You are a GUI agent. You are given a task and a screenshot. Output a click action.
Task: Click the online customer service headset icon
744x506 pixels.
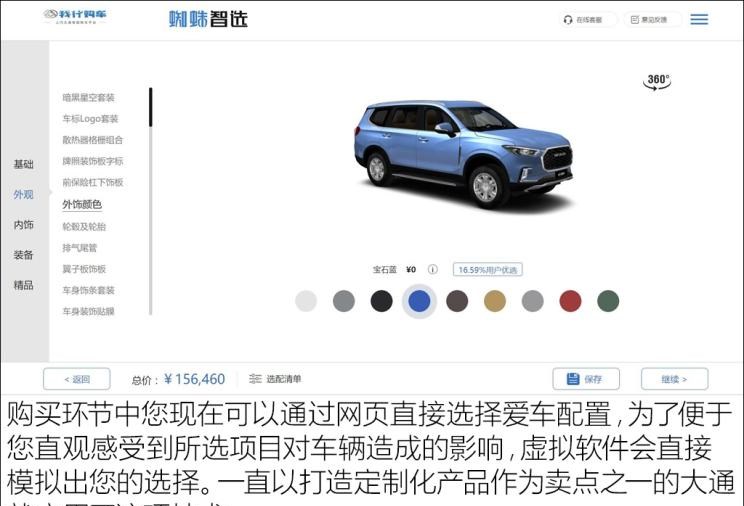[567, 20]
